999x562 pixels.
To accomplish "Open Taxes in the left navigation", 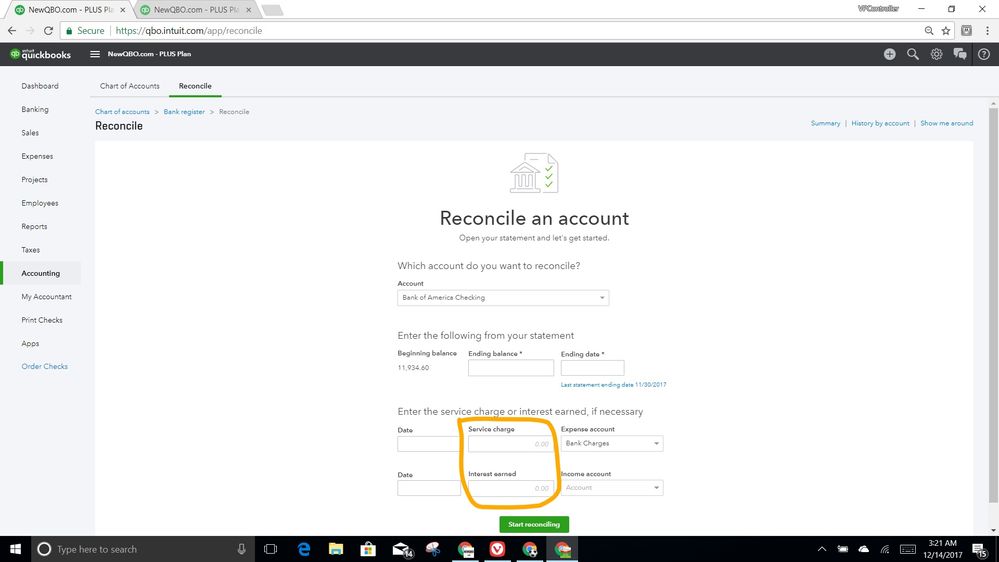I will (x=31, y=250).
